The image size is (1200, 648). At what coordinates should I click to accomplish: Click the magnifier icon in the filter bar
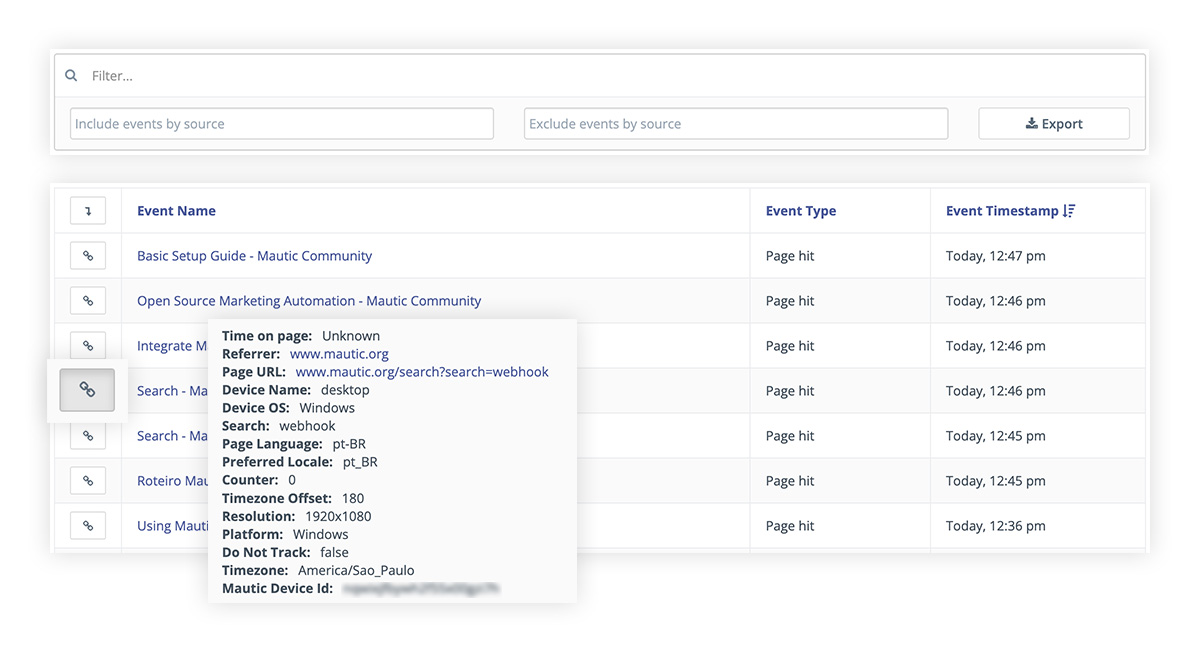tap(70, 75)
